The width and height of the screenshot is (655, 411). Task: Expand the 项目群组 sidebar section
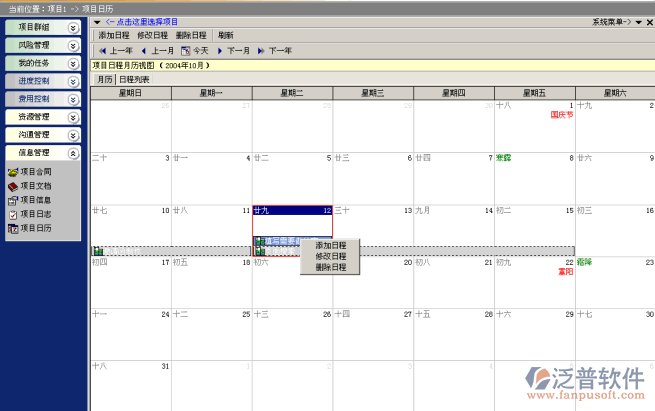[x=72, y=27]
